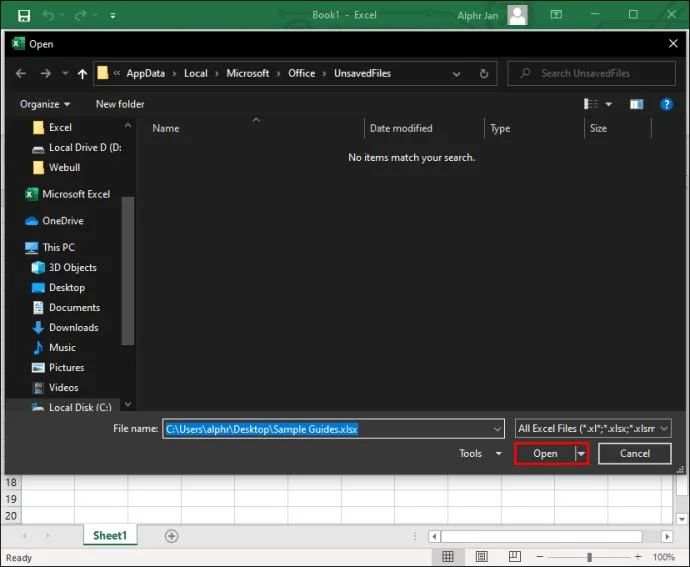Click Change your view icon
Screen dimensions: 690x567
[591, 104]
